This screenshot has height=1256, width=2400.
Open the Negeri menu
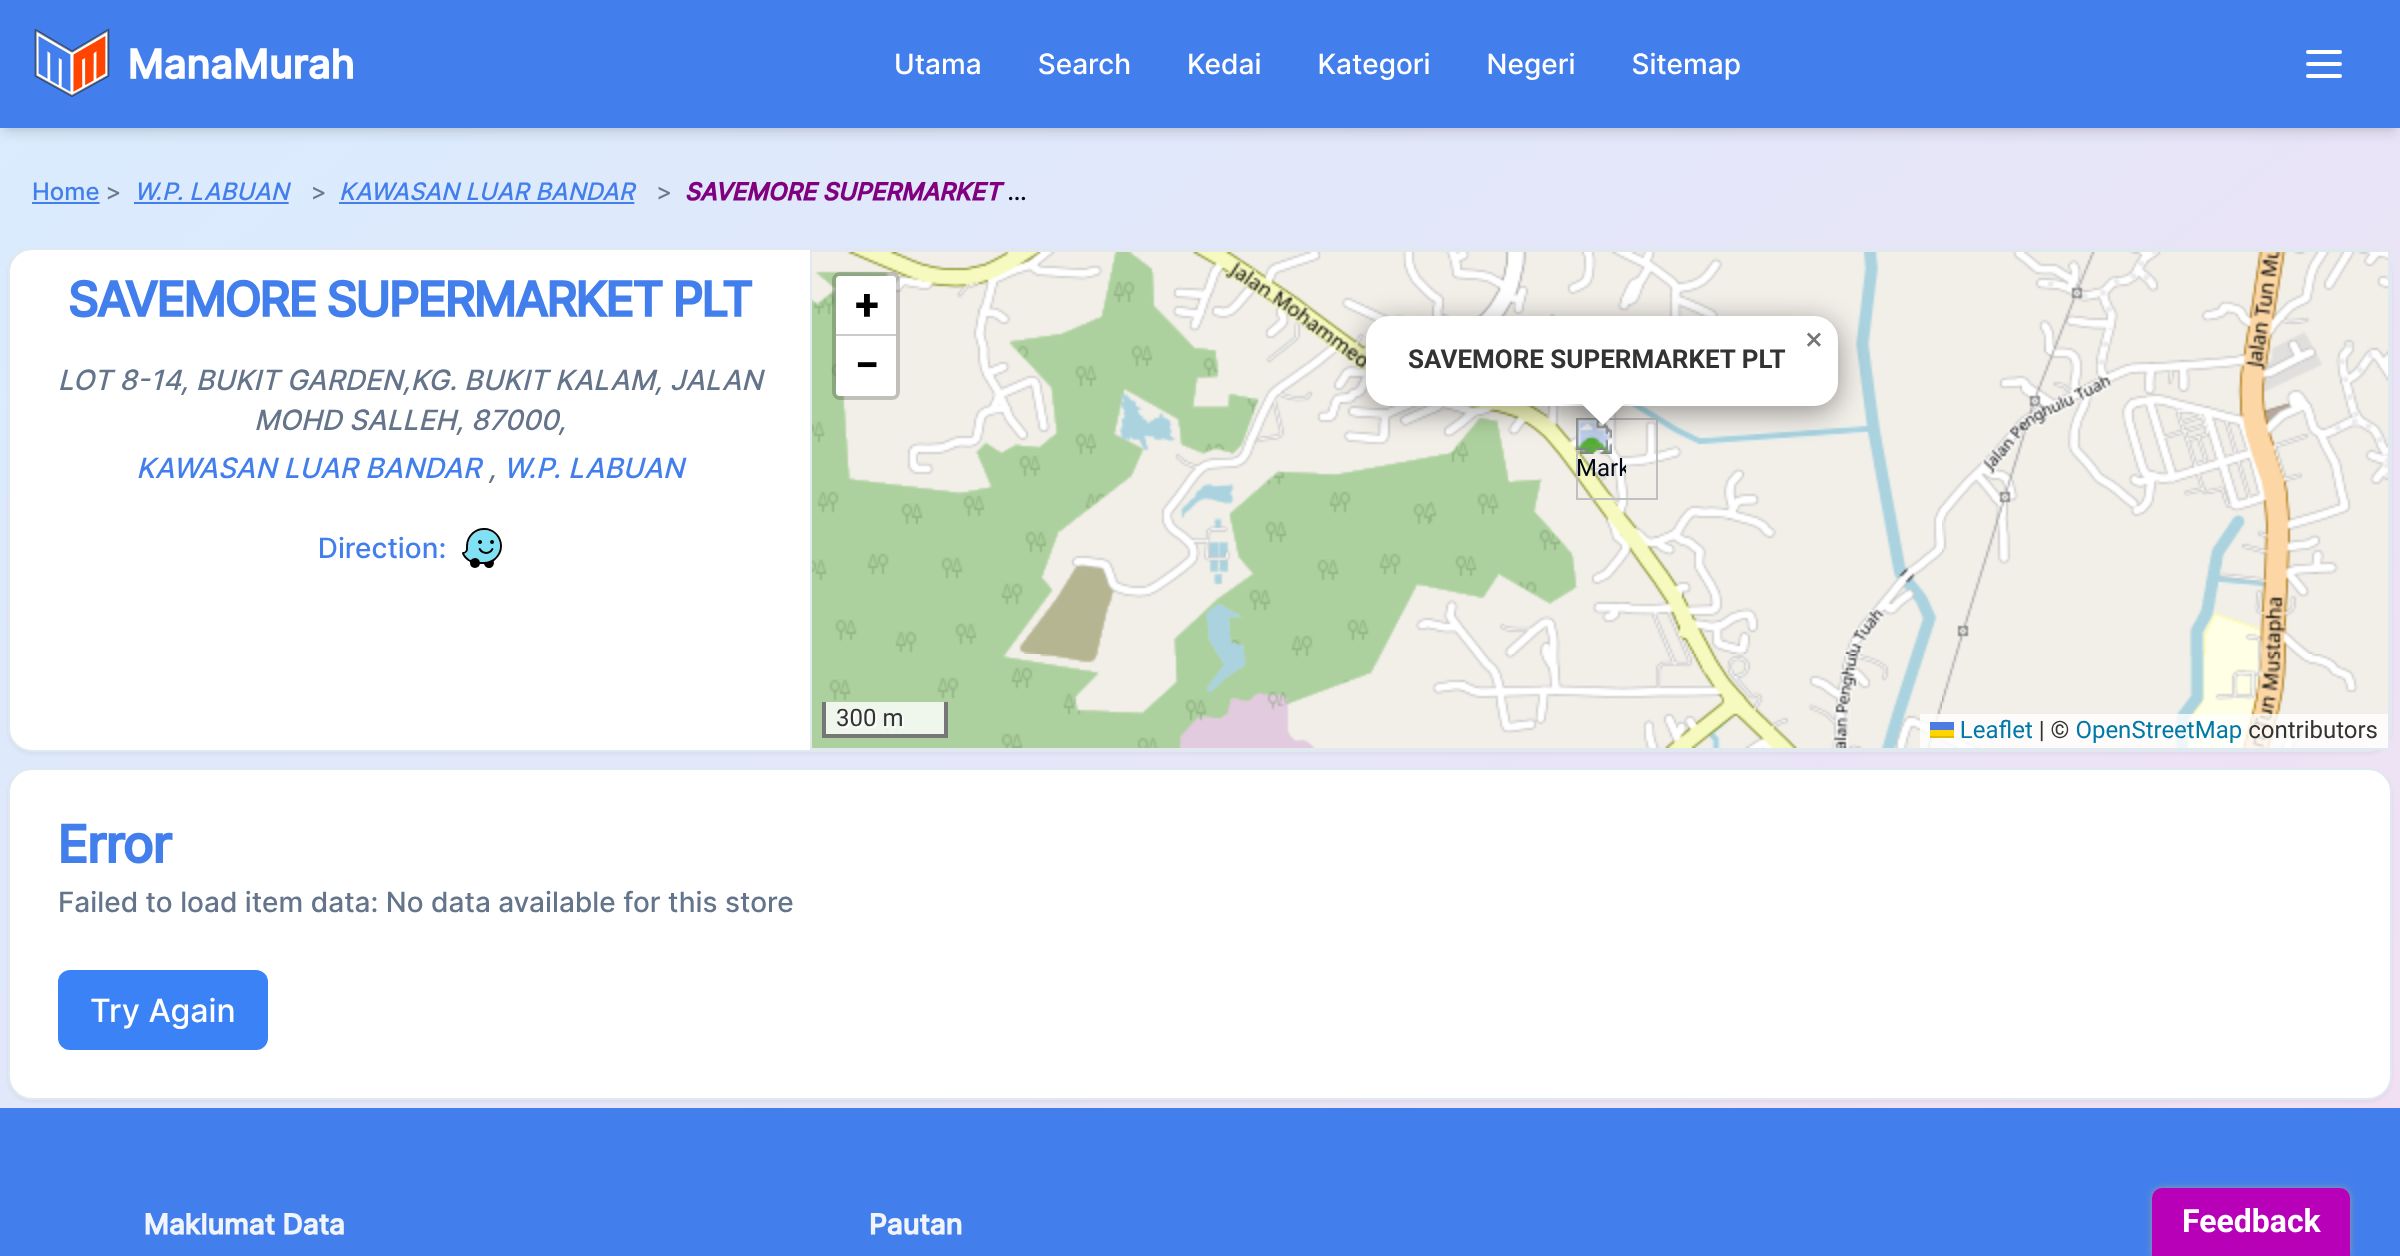[x=1530, y=64]
